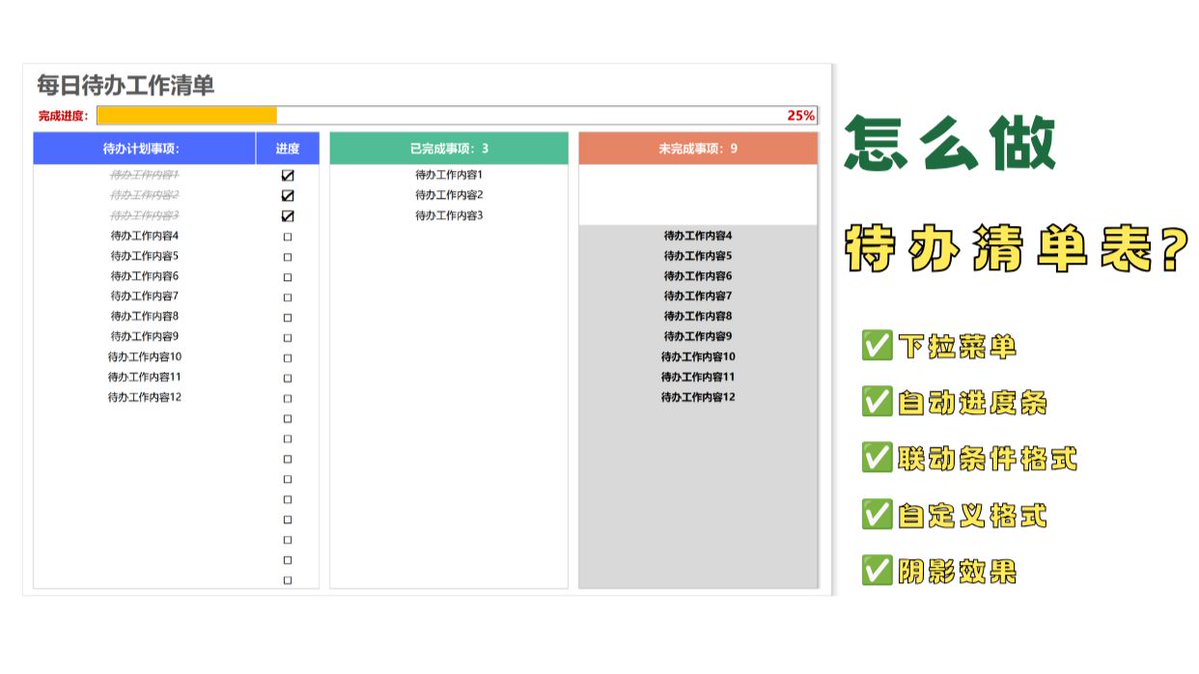Select 待办工作内容11 in the plan list
Viewport: 1199px width, 674px height.
coord(145,376)
